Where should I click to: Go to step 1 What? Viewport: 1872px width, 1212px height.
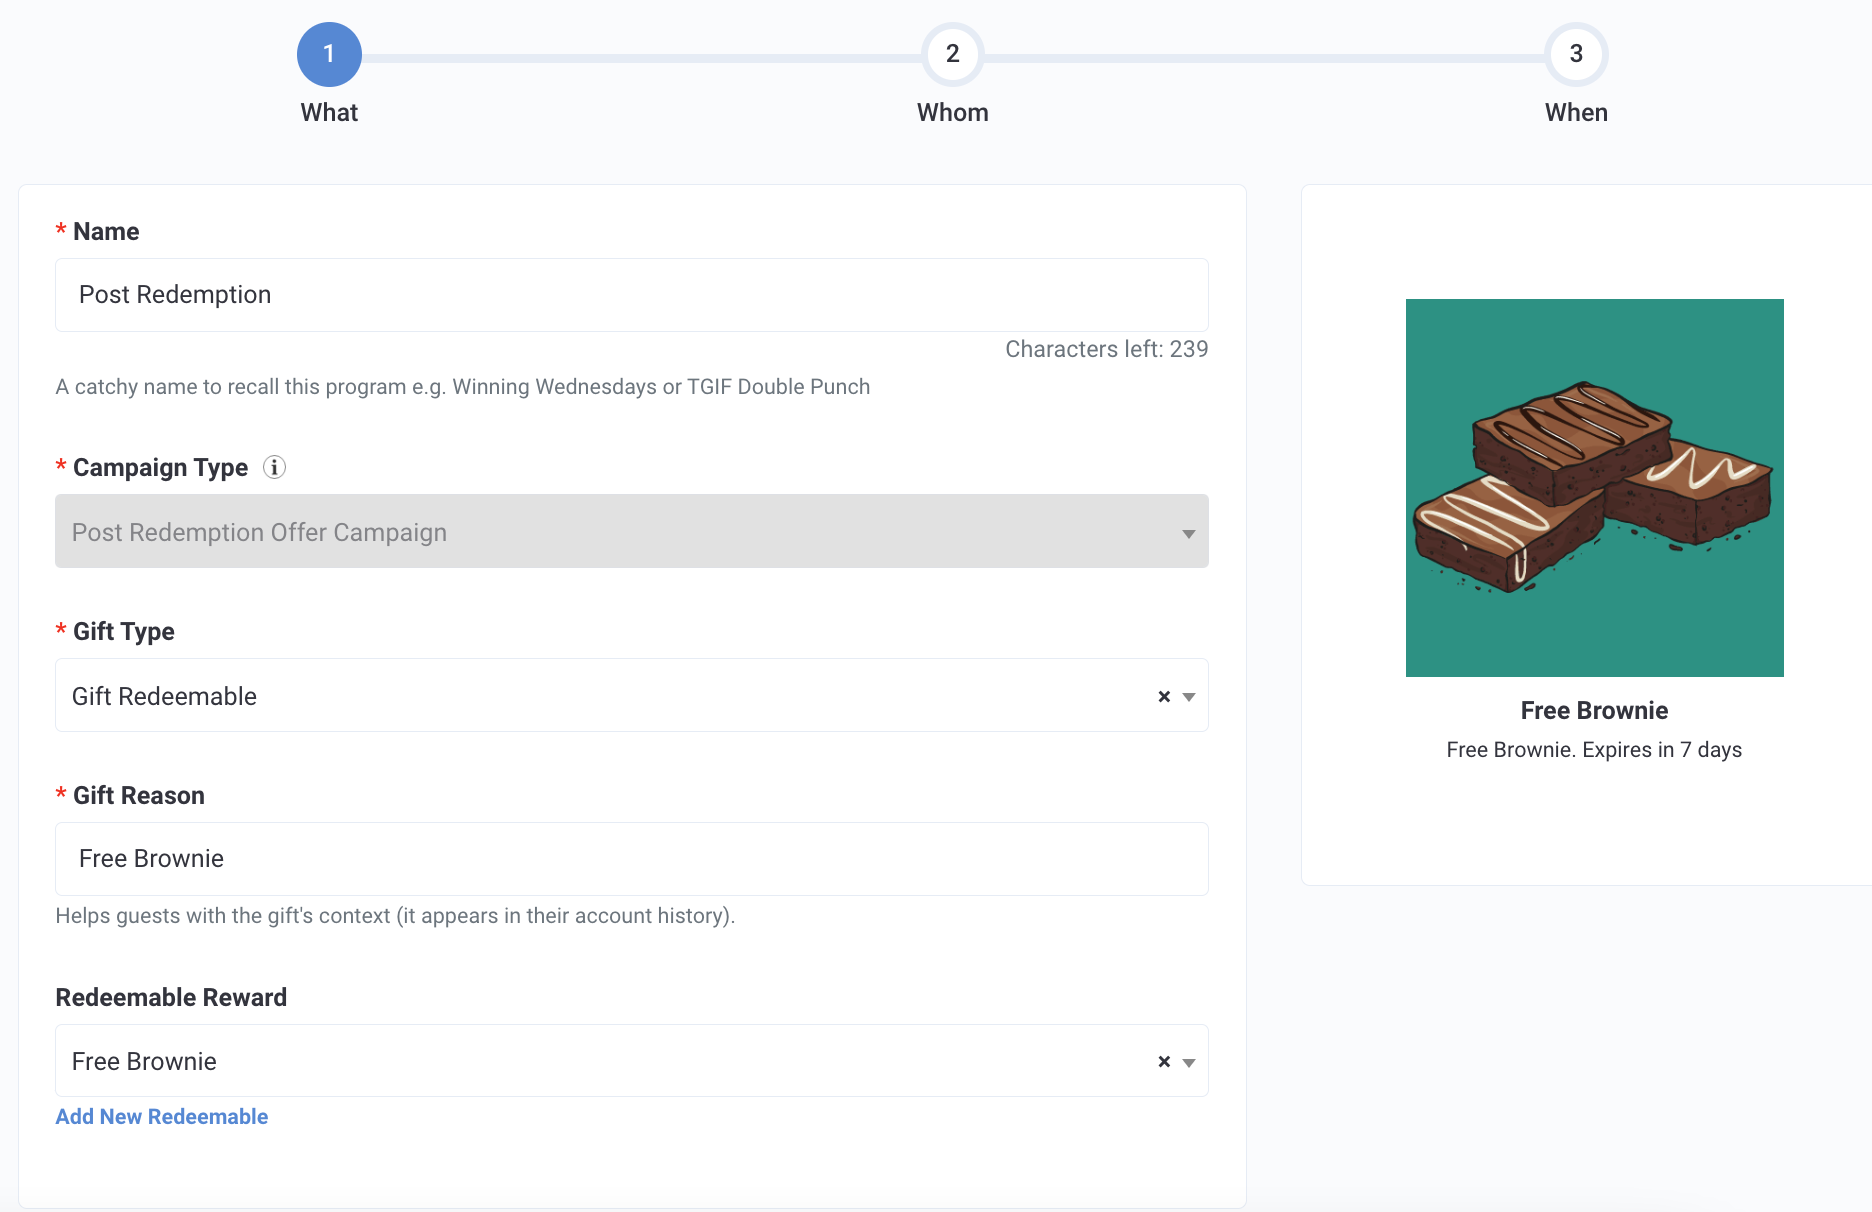pos(329,54)
